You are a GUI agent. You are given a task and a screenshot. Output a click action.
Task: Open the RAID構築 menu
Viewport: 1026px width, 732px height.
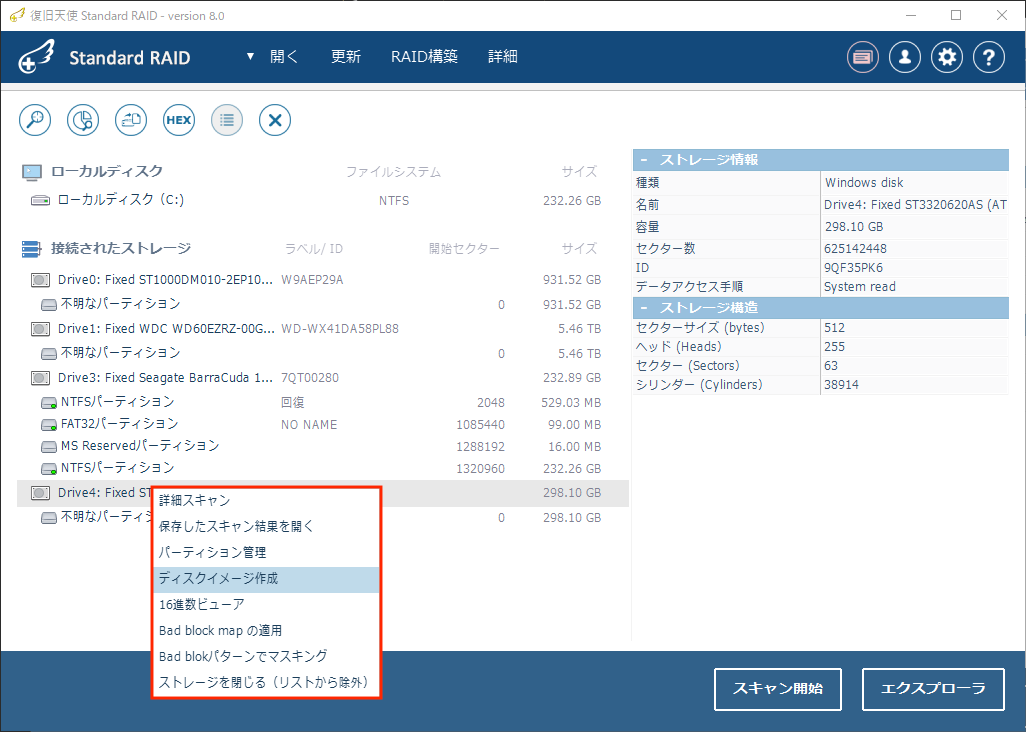click(424, 57)
